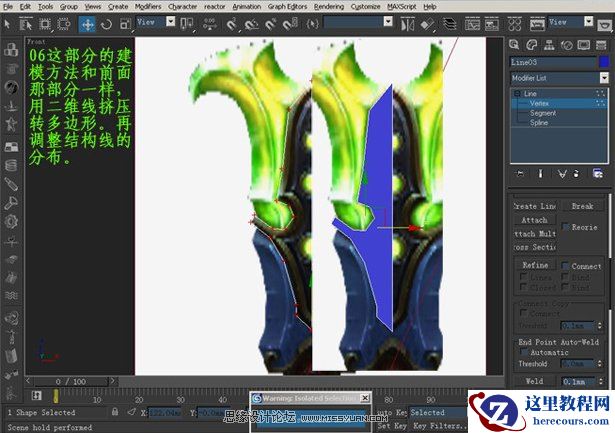Open Select by Name tool
The image size is (615, 433).
[25, 24]
